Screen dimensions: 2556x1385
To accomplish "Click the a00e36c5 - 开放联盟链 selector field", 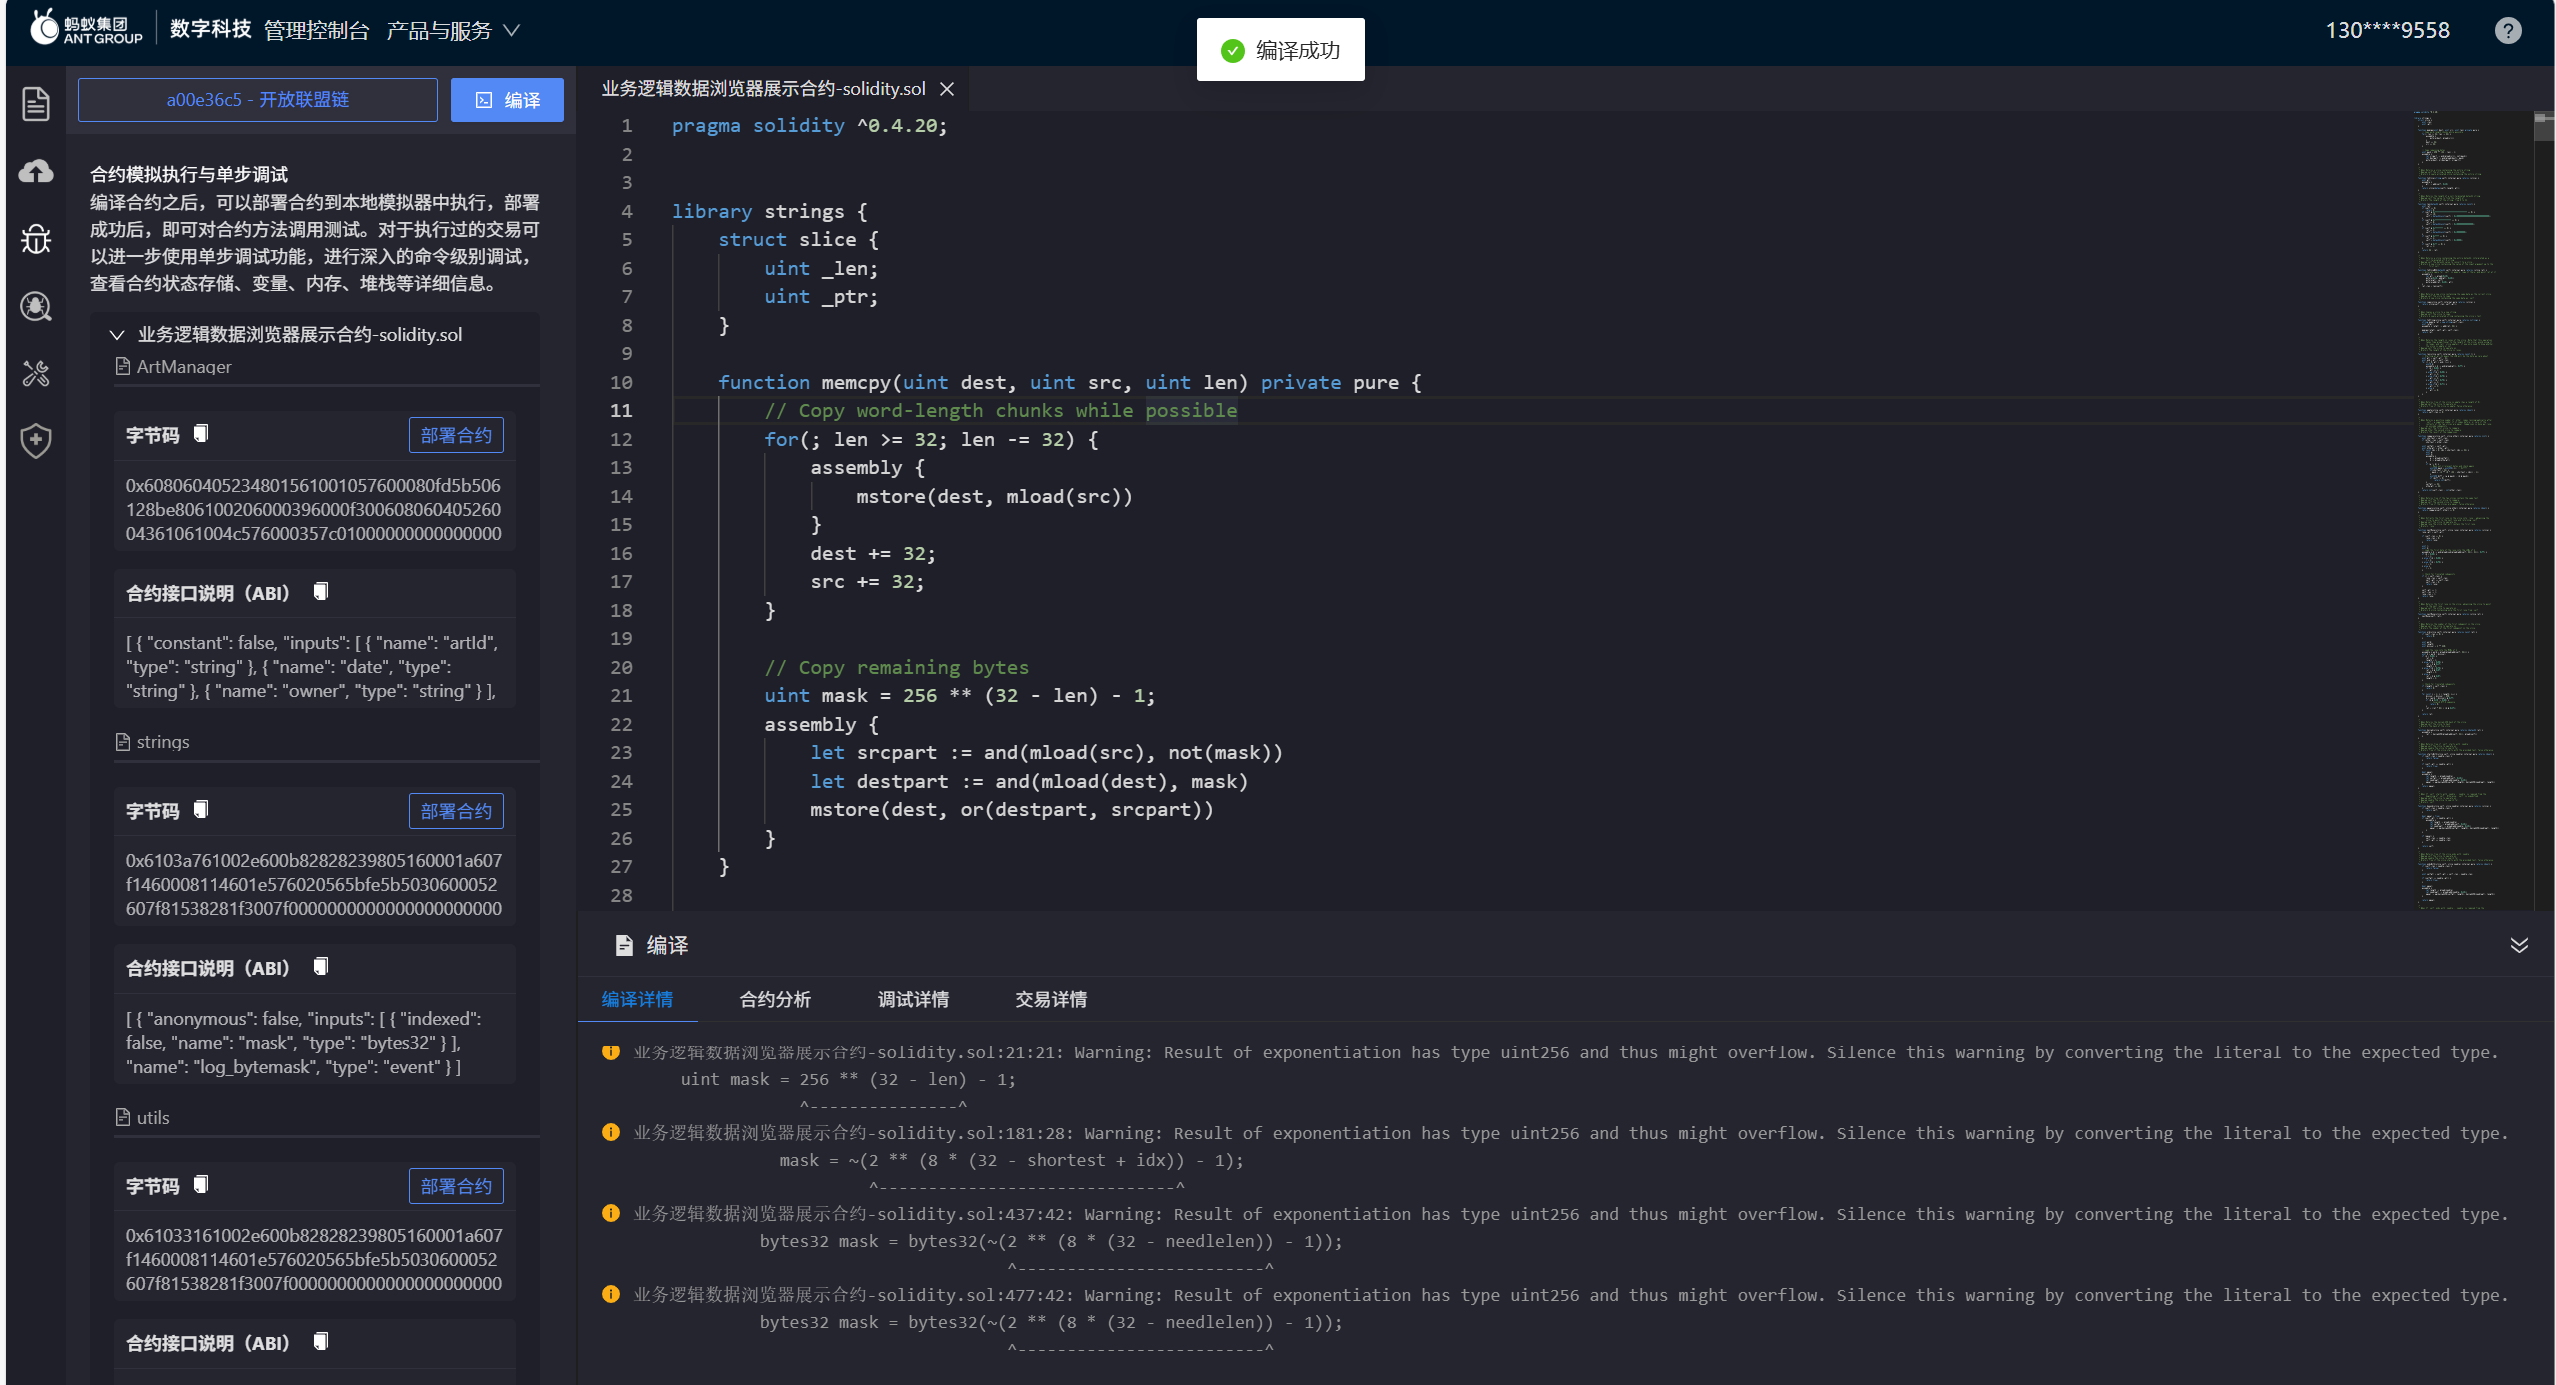I will (257, 100).
